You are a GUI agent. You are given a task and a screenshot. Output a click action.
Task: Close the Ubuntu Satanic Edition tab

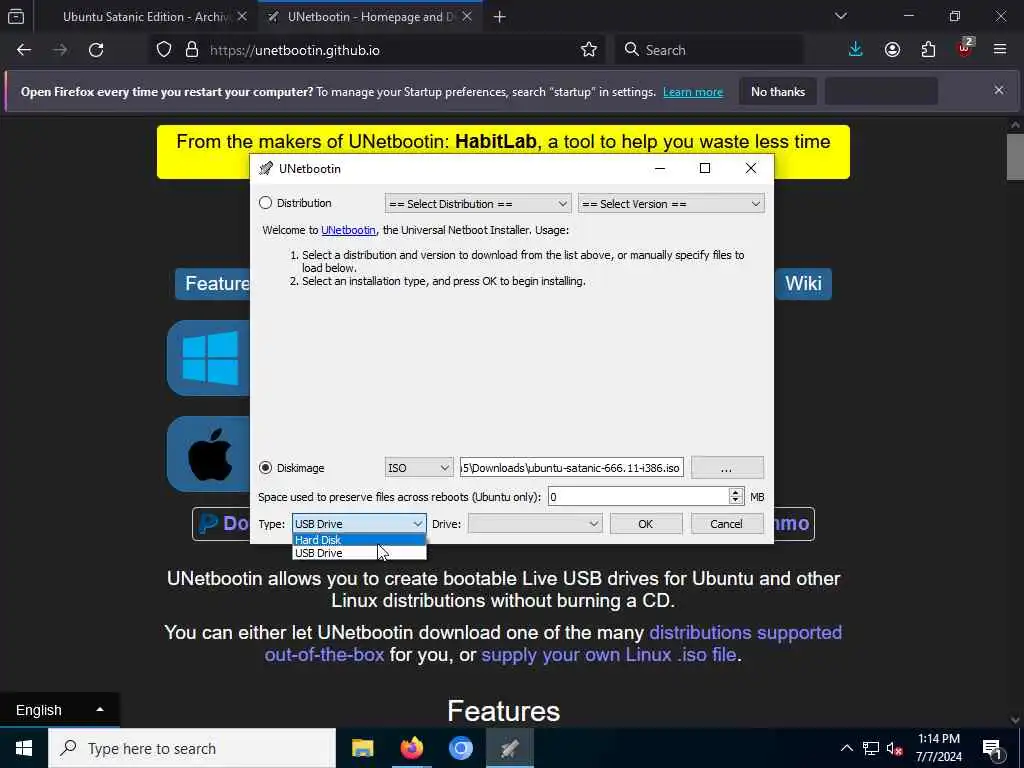[242, 17]
